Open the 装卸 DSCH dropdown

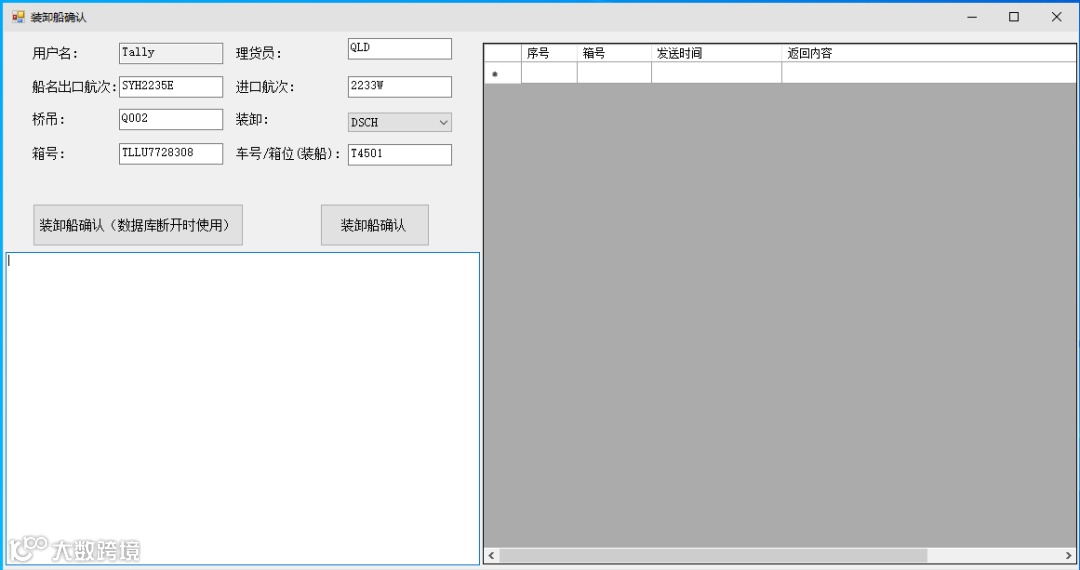[x=399, y=123]
